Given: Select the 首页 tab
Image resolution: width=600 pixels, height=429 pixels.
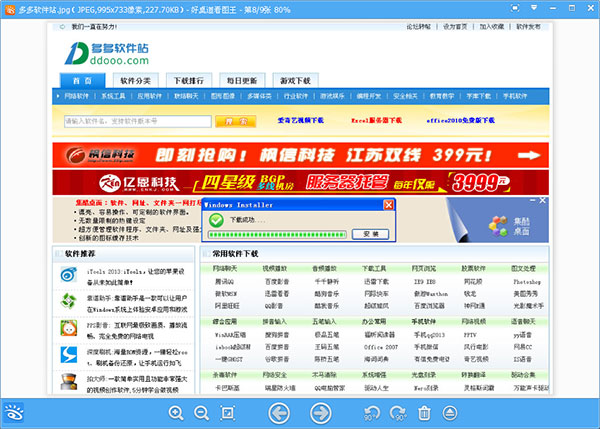Looking at the screenshot, I should (82, 81).
